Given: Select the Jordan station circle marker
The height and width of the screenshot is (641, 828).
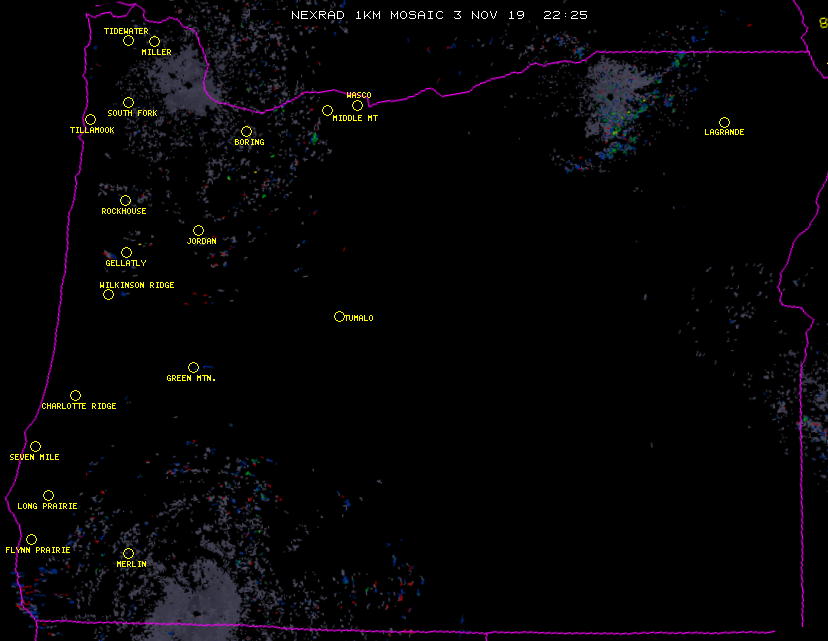Looking at the screenshot, I should tap(198, 231).
